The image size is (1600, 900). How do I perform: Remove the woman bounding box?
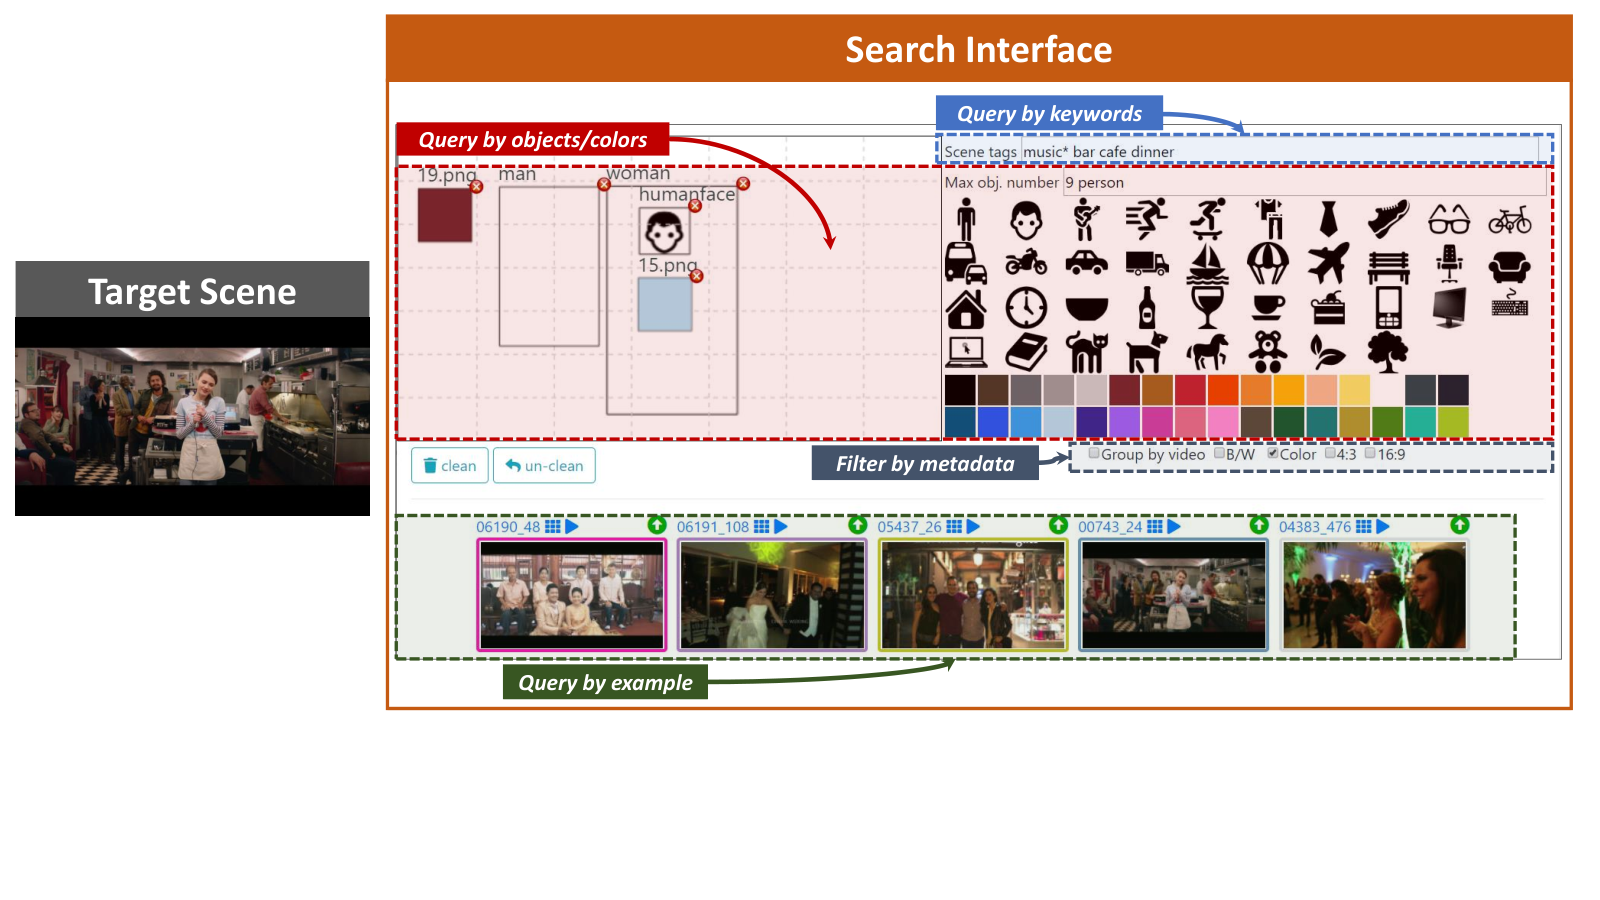[x=743, y=183]
